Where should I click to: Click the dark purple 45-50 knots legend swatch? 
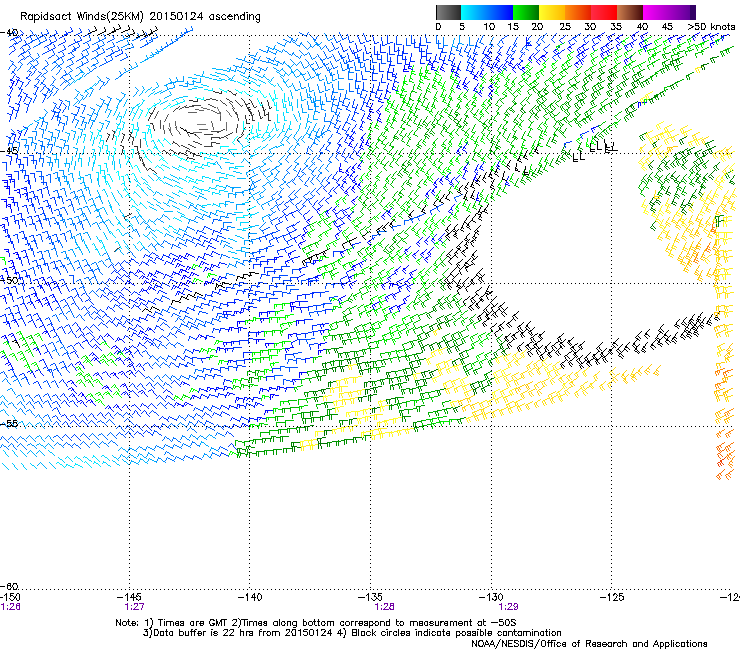pos(682,12)
